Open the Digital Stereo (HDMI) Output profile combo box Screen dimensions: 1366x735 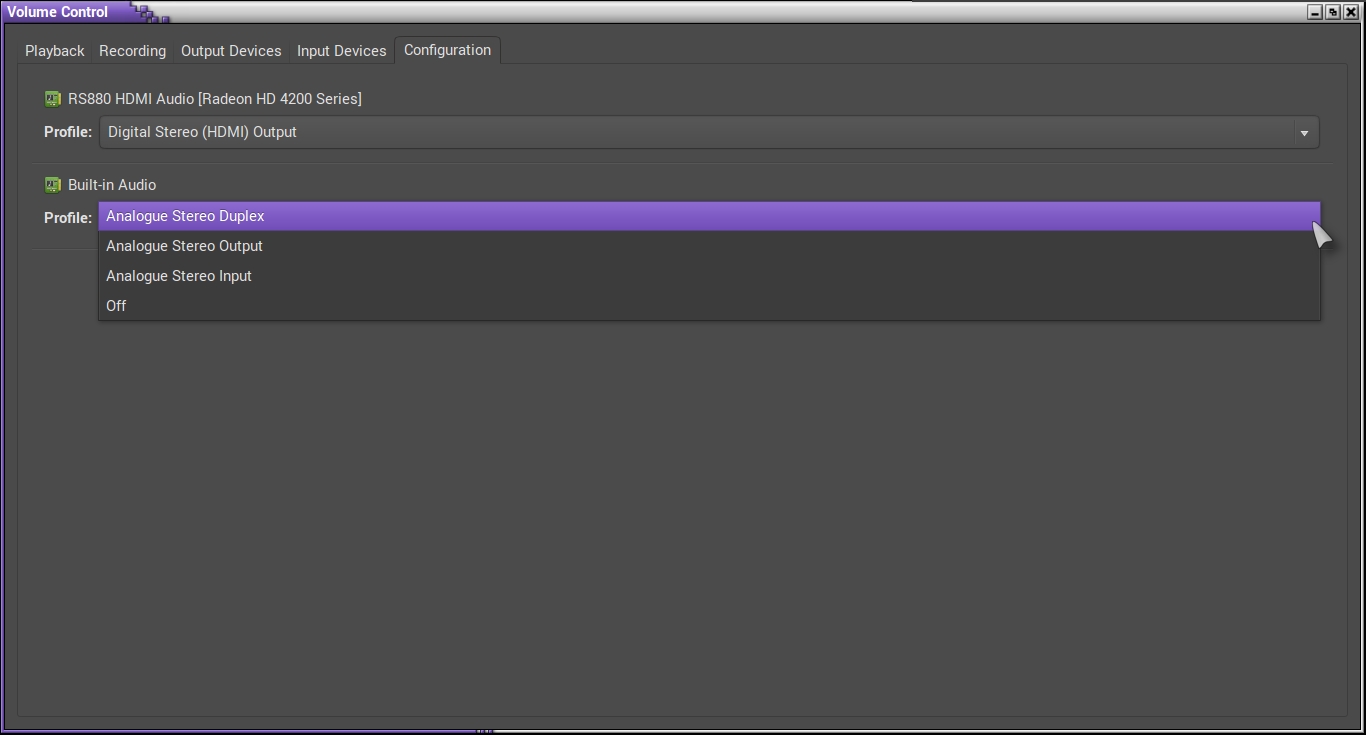tap(700, 132)
